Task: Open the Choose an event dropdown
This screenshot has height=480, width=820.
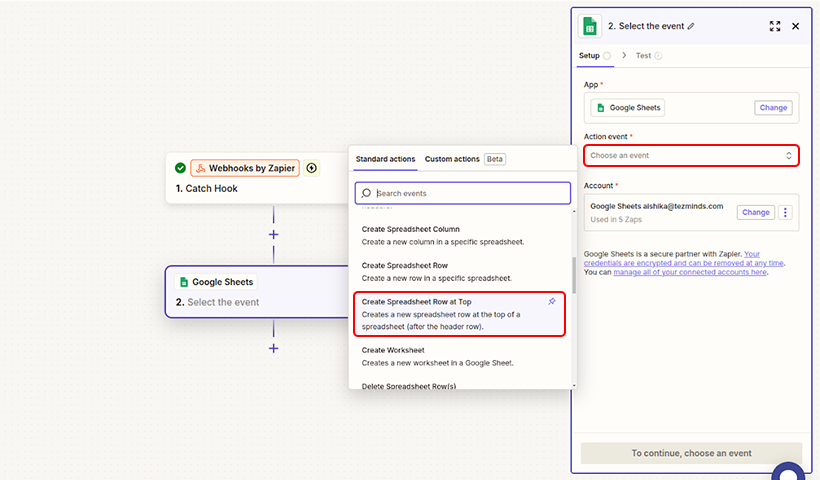Action: click(691, 155)
